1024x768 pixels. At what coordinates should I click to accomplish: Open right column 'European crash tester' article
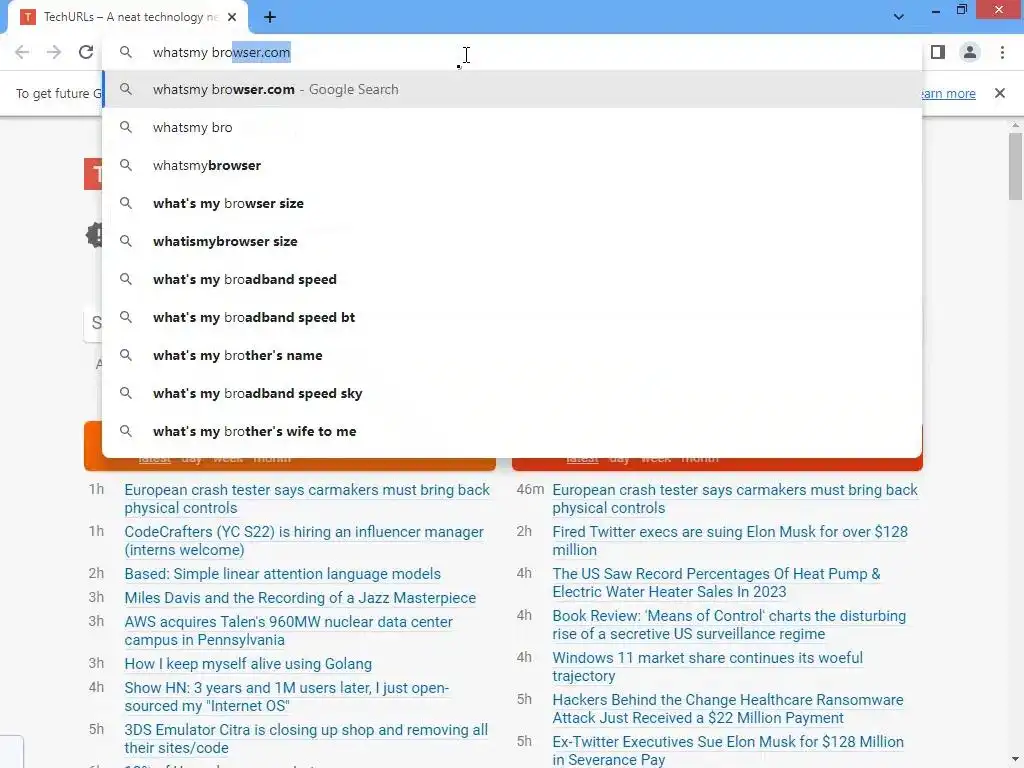pyautogui.click(x=735, y=499)
